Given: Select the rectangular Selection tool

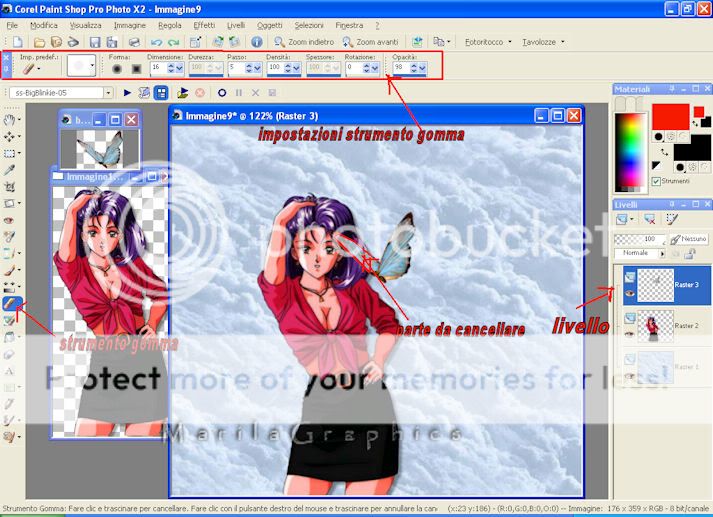Looking at the screenshot, I should pos(9,153).
